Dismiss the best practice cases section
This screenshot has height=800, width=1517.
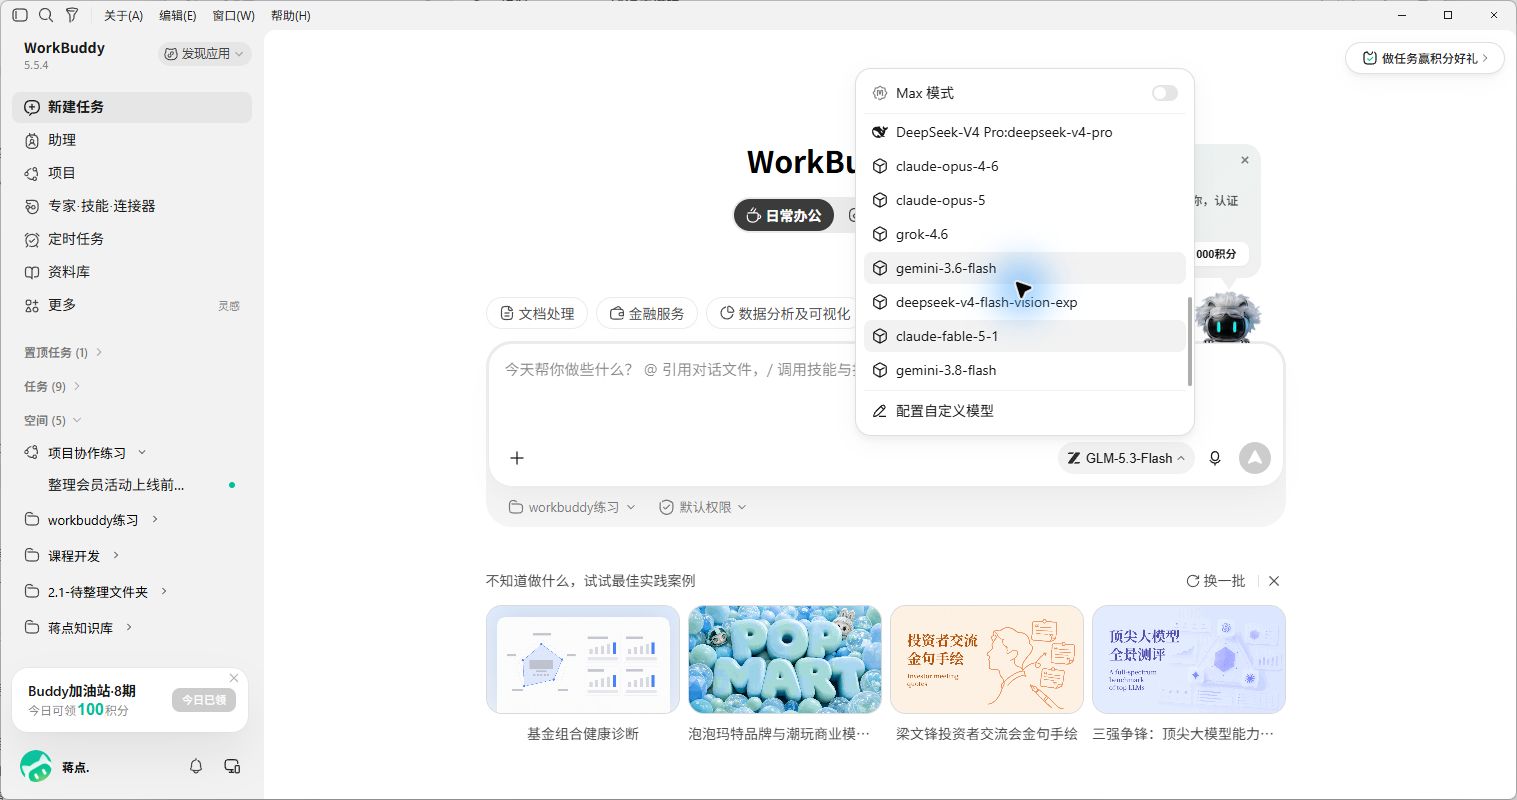(x=1274, y=581)
